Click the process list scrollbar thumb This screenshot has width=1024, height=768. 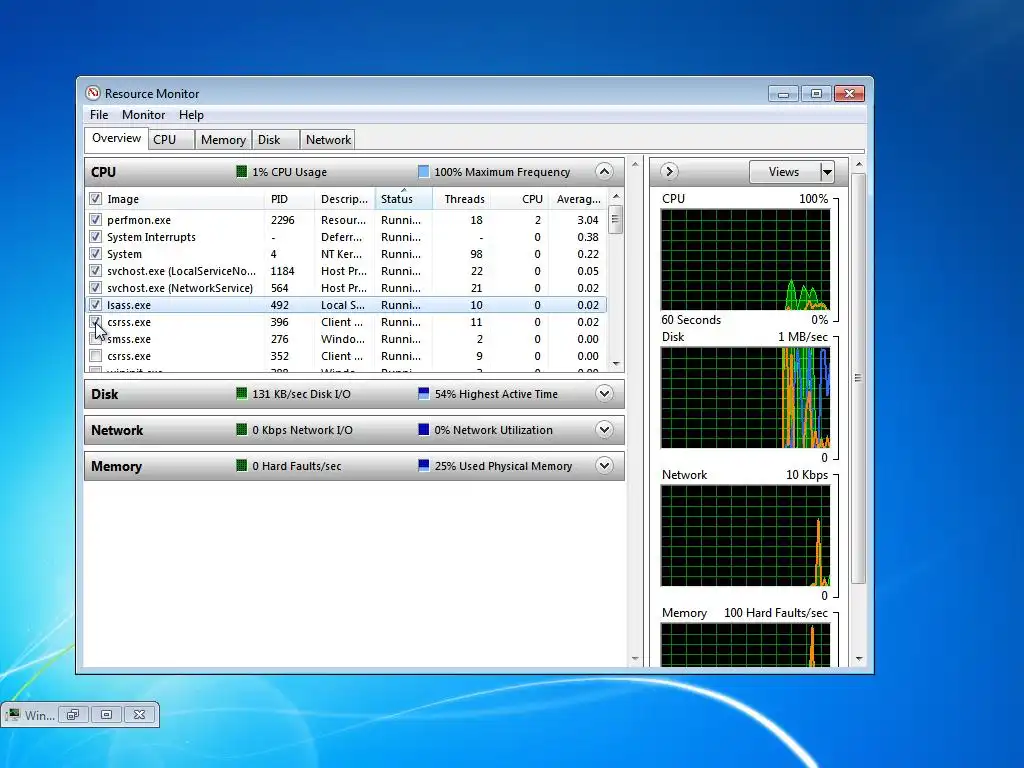[x=615, y=219]
